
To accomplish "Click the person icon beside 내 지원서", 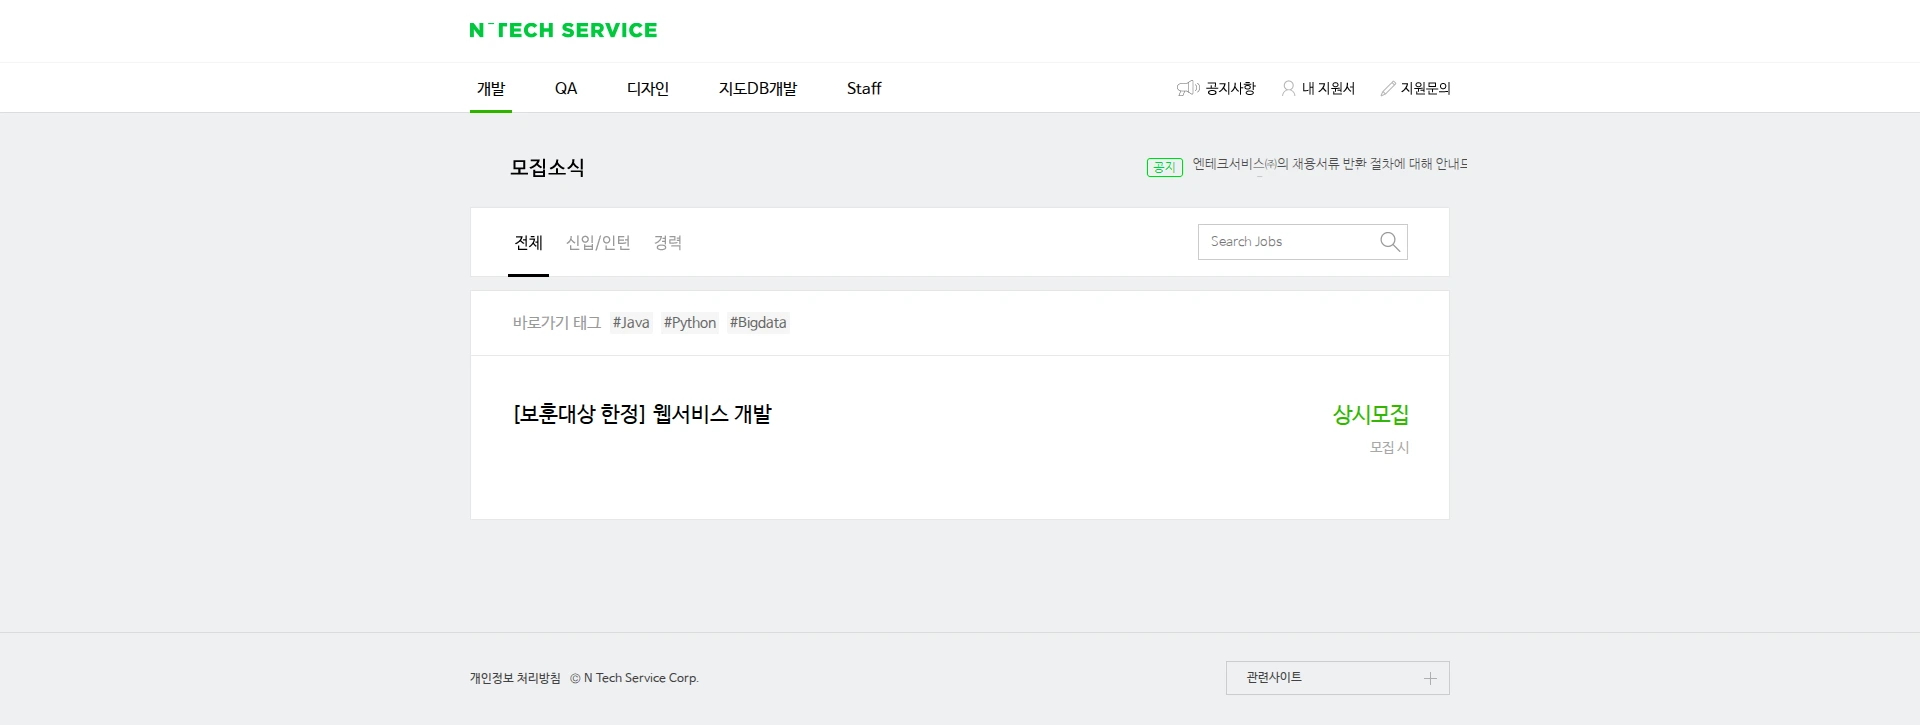I will pyautogui.click(x=1288, y=88).
